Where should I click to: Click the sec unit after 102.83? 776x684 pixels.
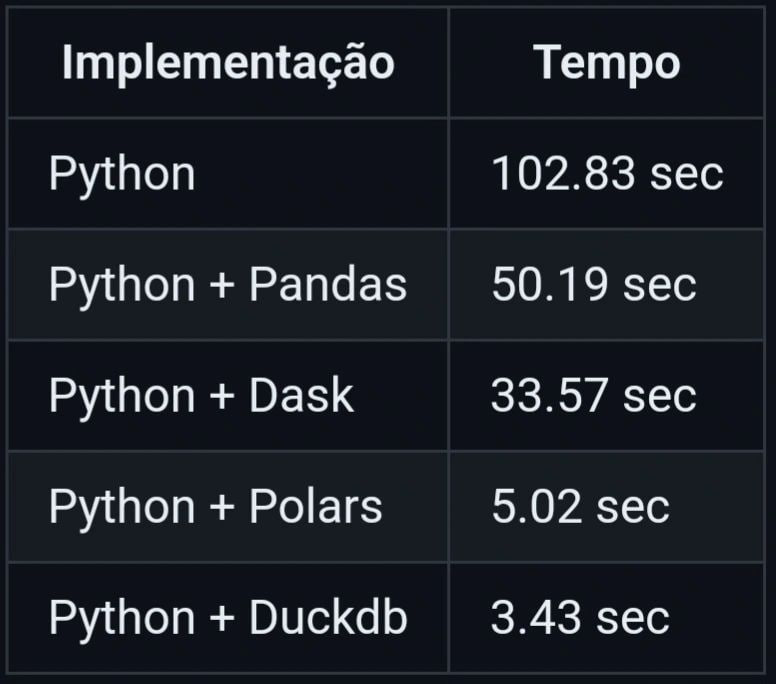tap(686, 175)
